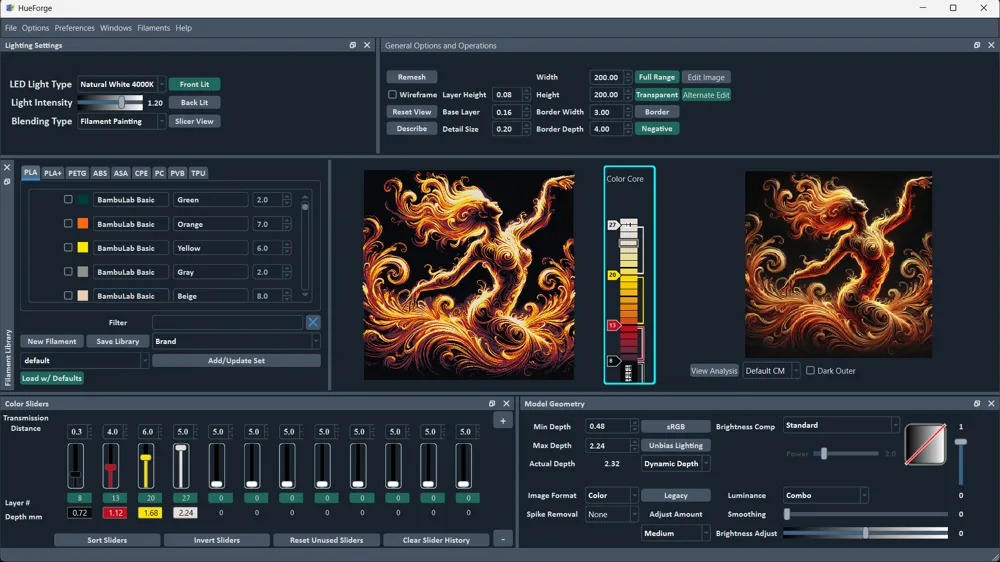The height and width of the screenshot is (562, 1000).
Task: Open the Filaments menu
Action: coord(154,28)
